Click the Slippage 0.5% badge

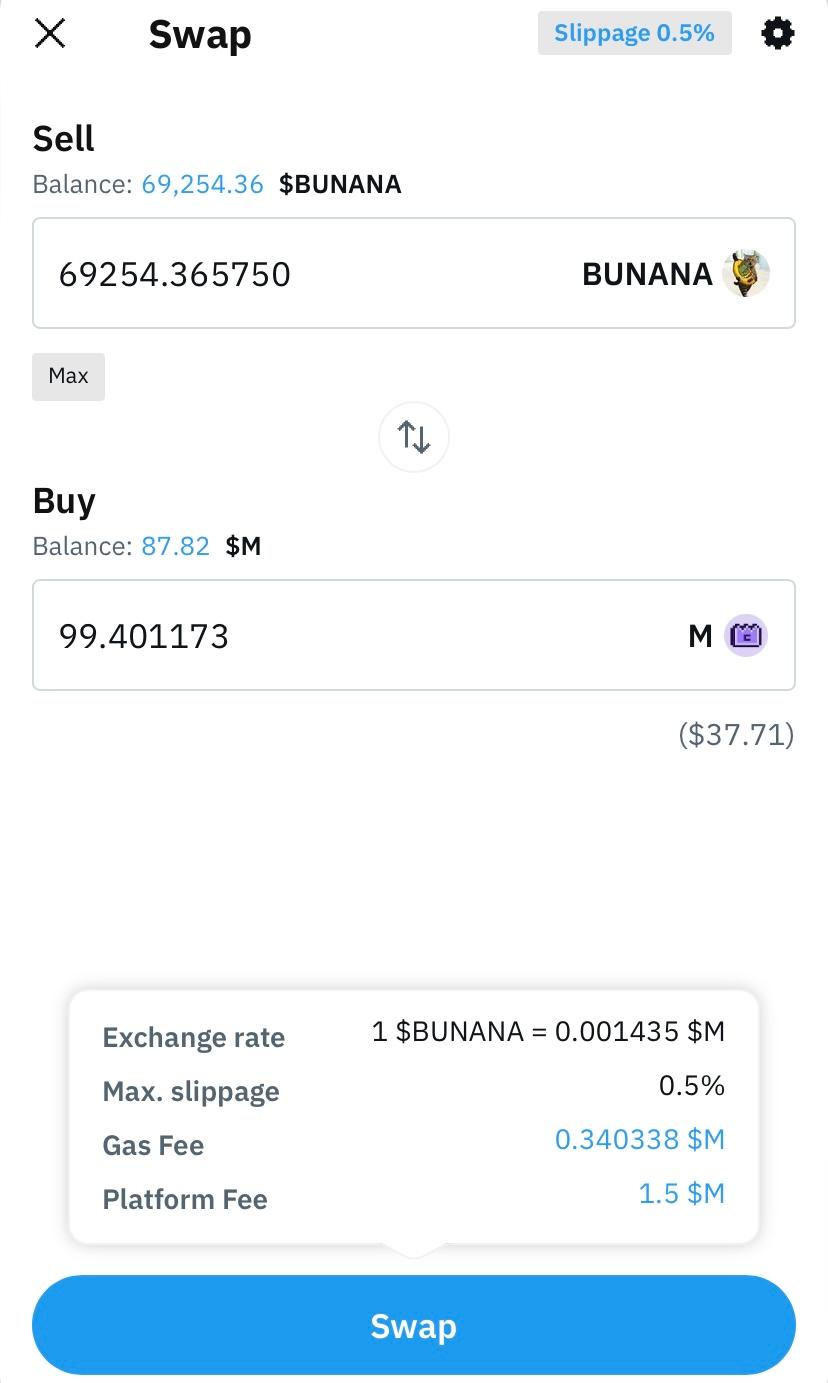[634, 33]
